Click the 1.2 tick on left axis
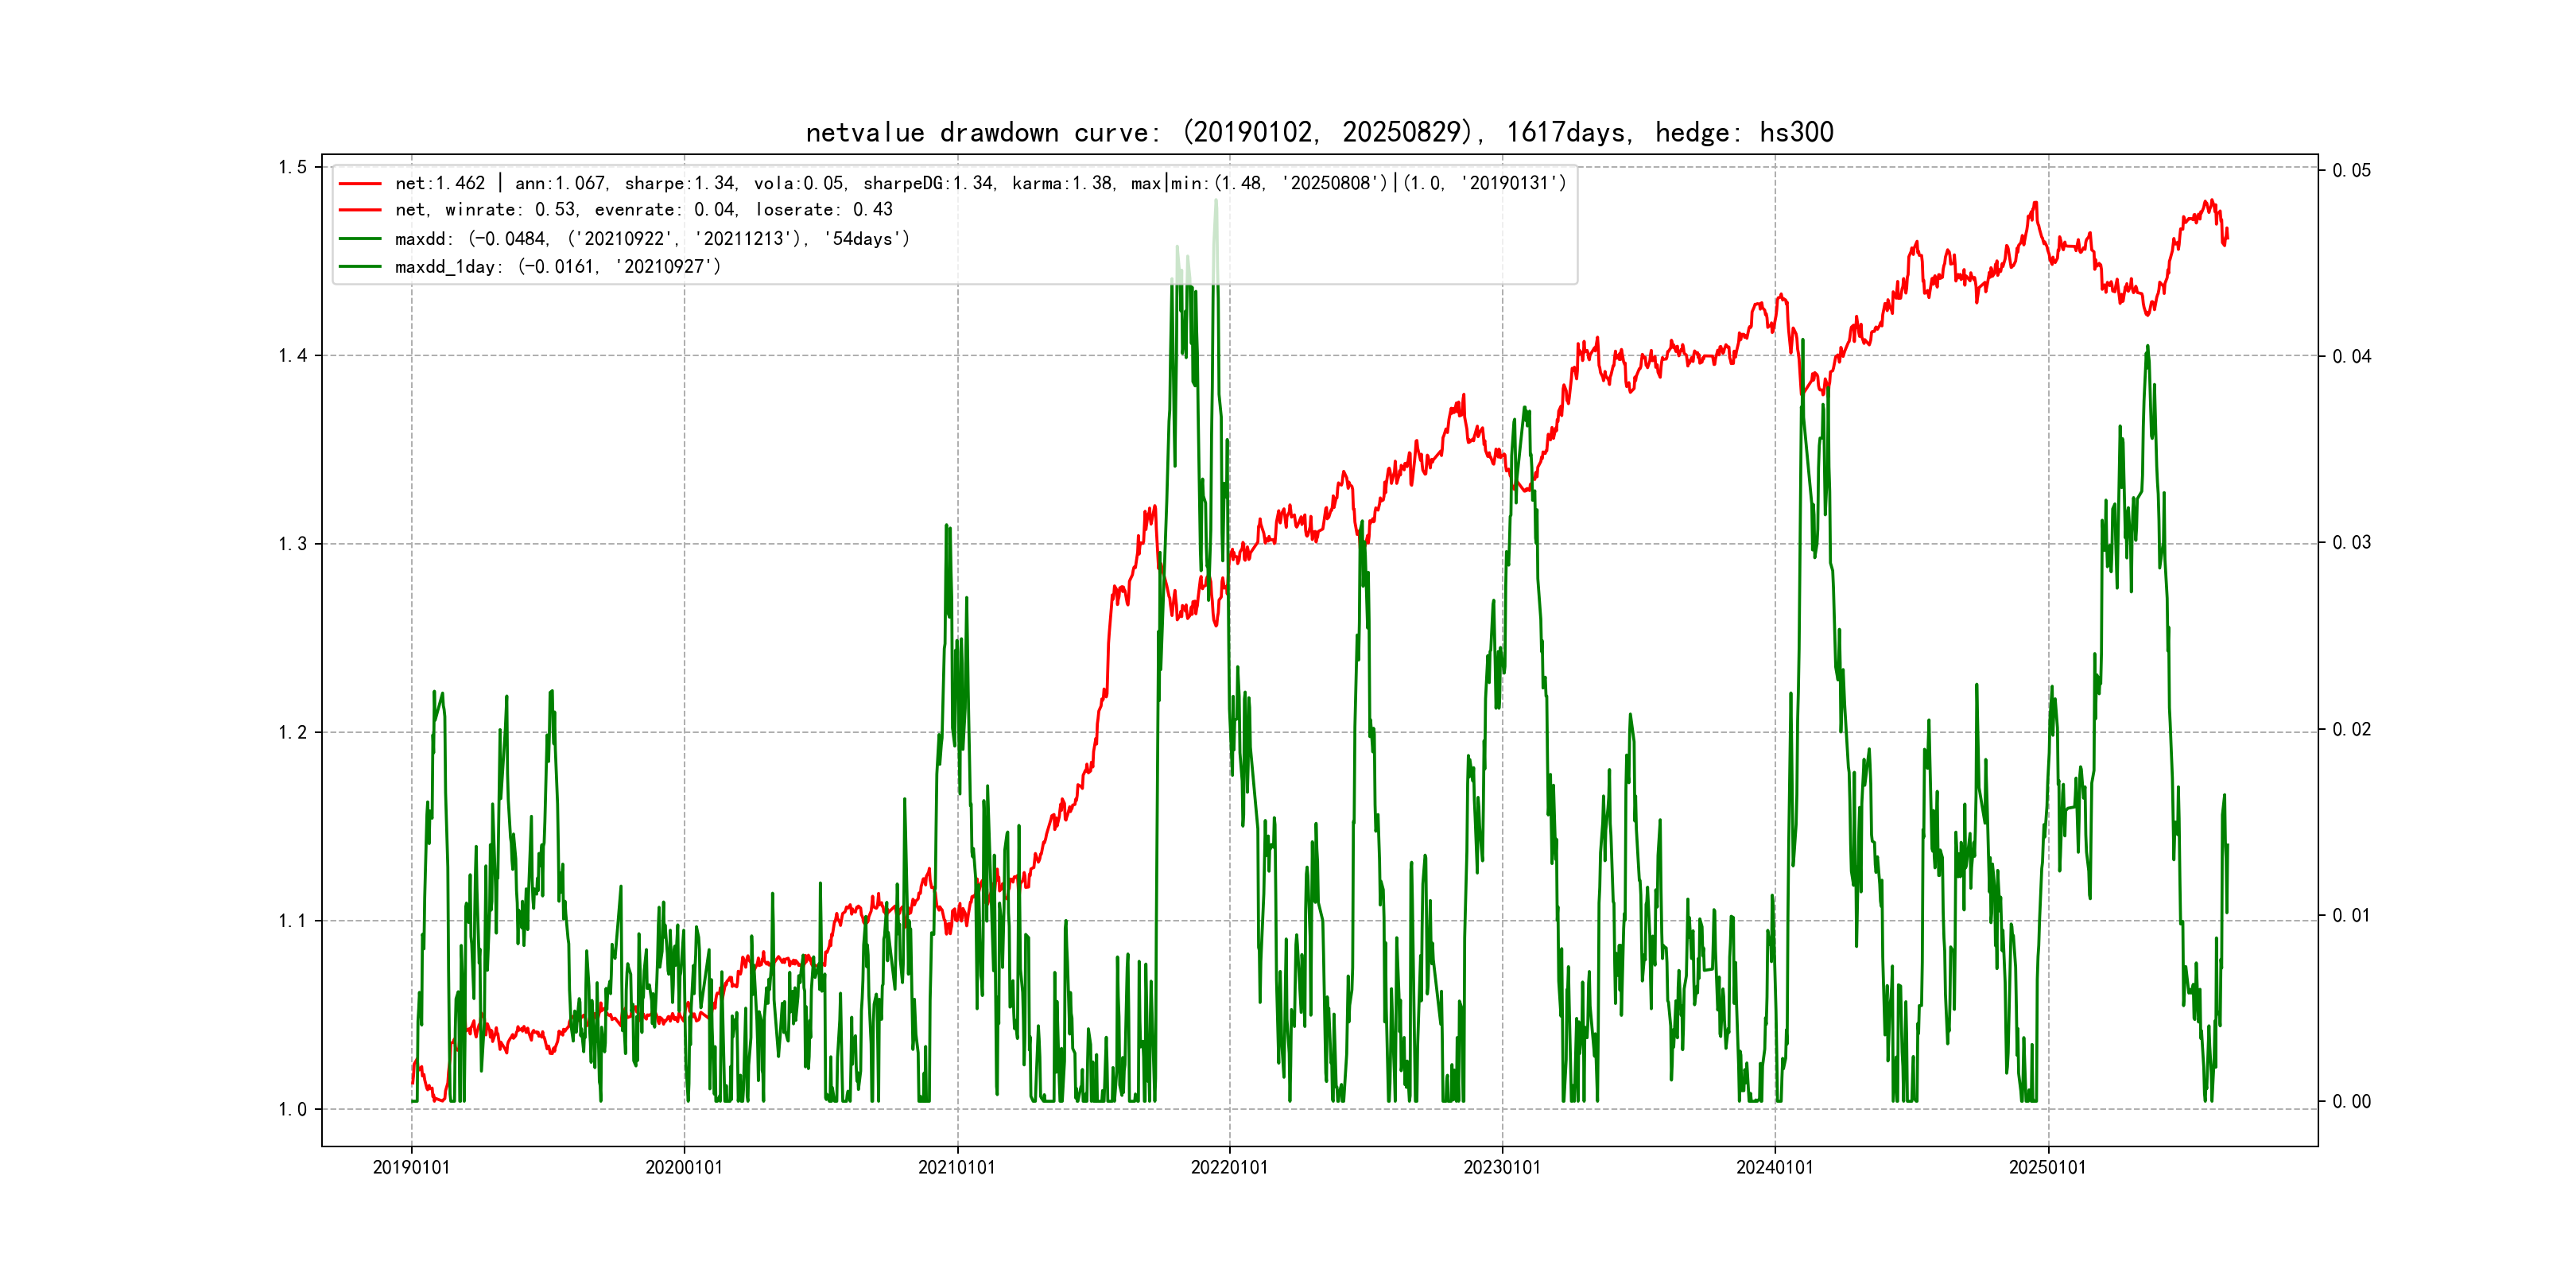This screenshot has width=2576, height=1288. [292, 732]
